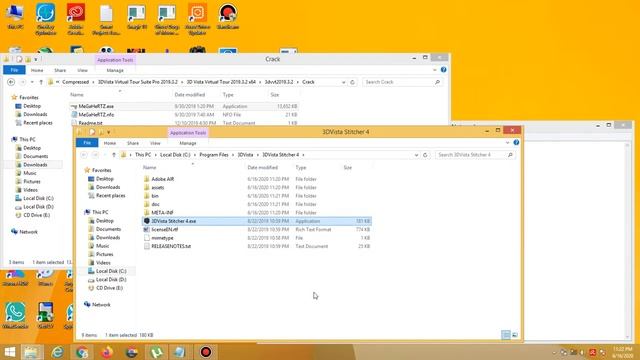Switch to details view in 3DVista Stitcher window

point(506,335)
